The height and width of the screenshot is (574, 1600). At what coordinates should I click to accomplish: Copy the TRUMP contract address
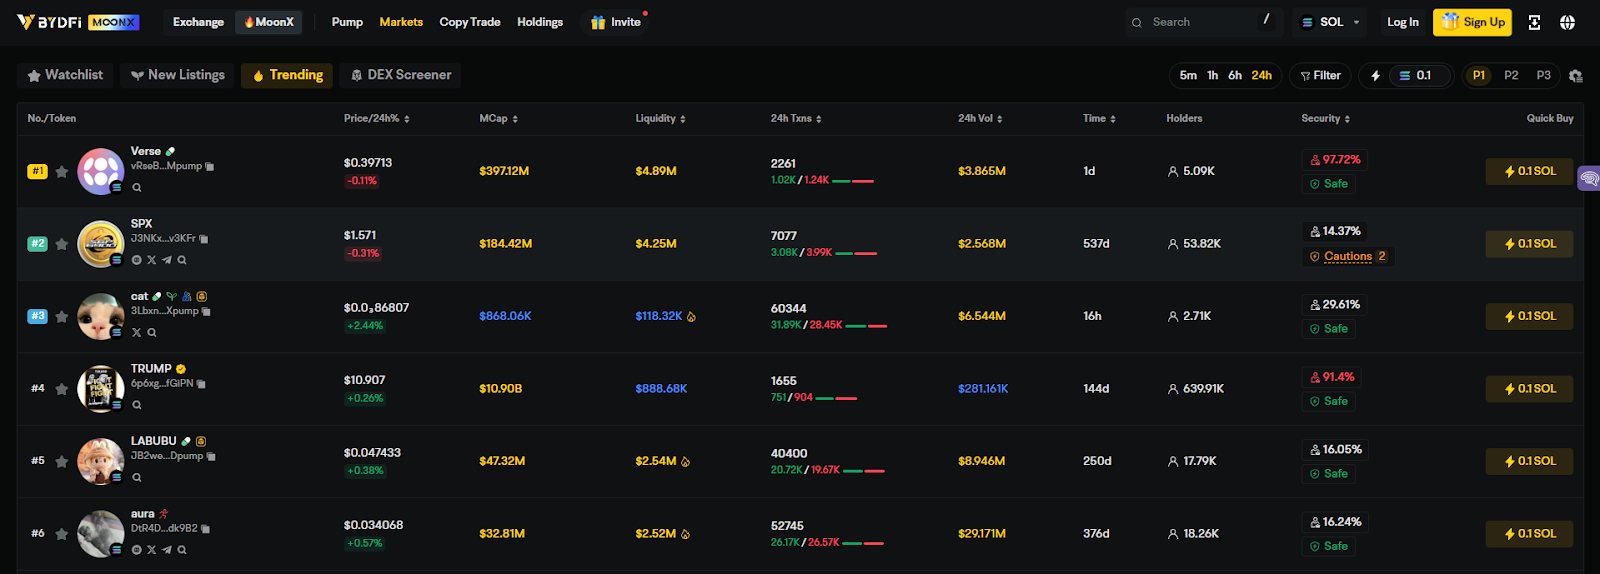point(201,384)
